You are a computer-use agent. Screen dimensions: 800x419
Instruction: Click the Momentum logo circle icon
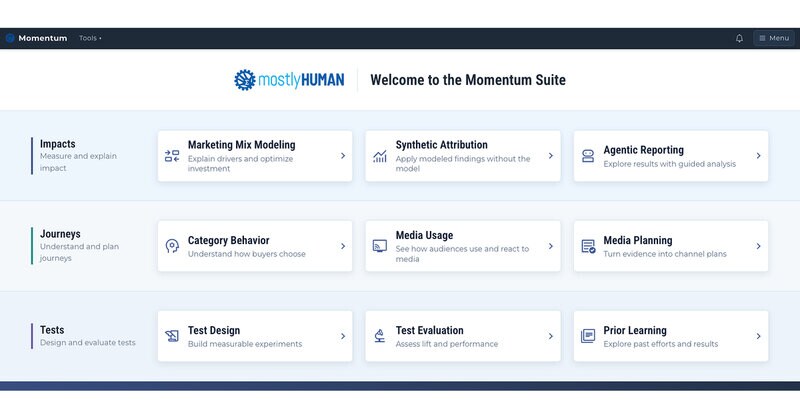(x=10, y=38)
